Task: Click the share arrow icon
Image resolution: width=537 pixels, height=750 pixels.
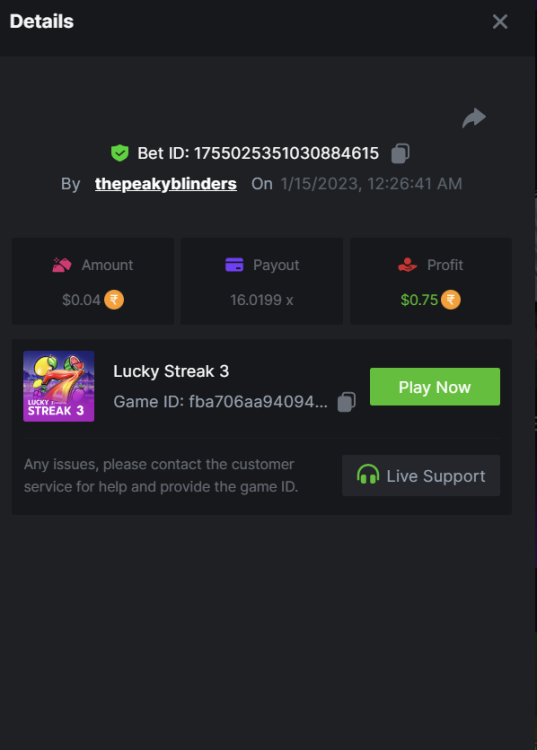Action: tap(474, 118)
